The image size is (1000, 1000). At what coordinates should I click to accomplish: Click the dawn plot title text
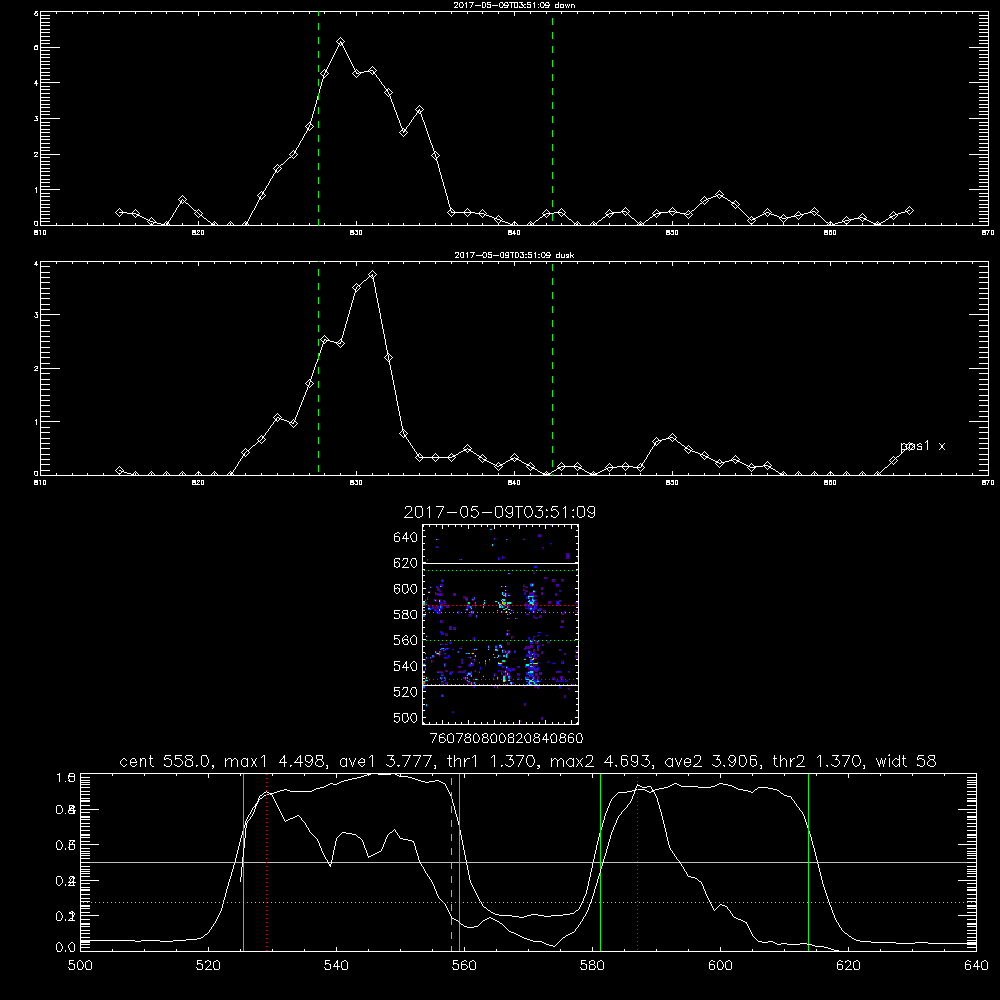click(x=514, y=5)
